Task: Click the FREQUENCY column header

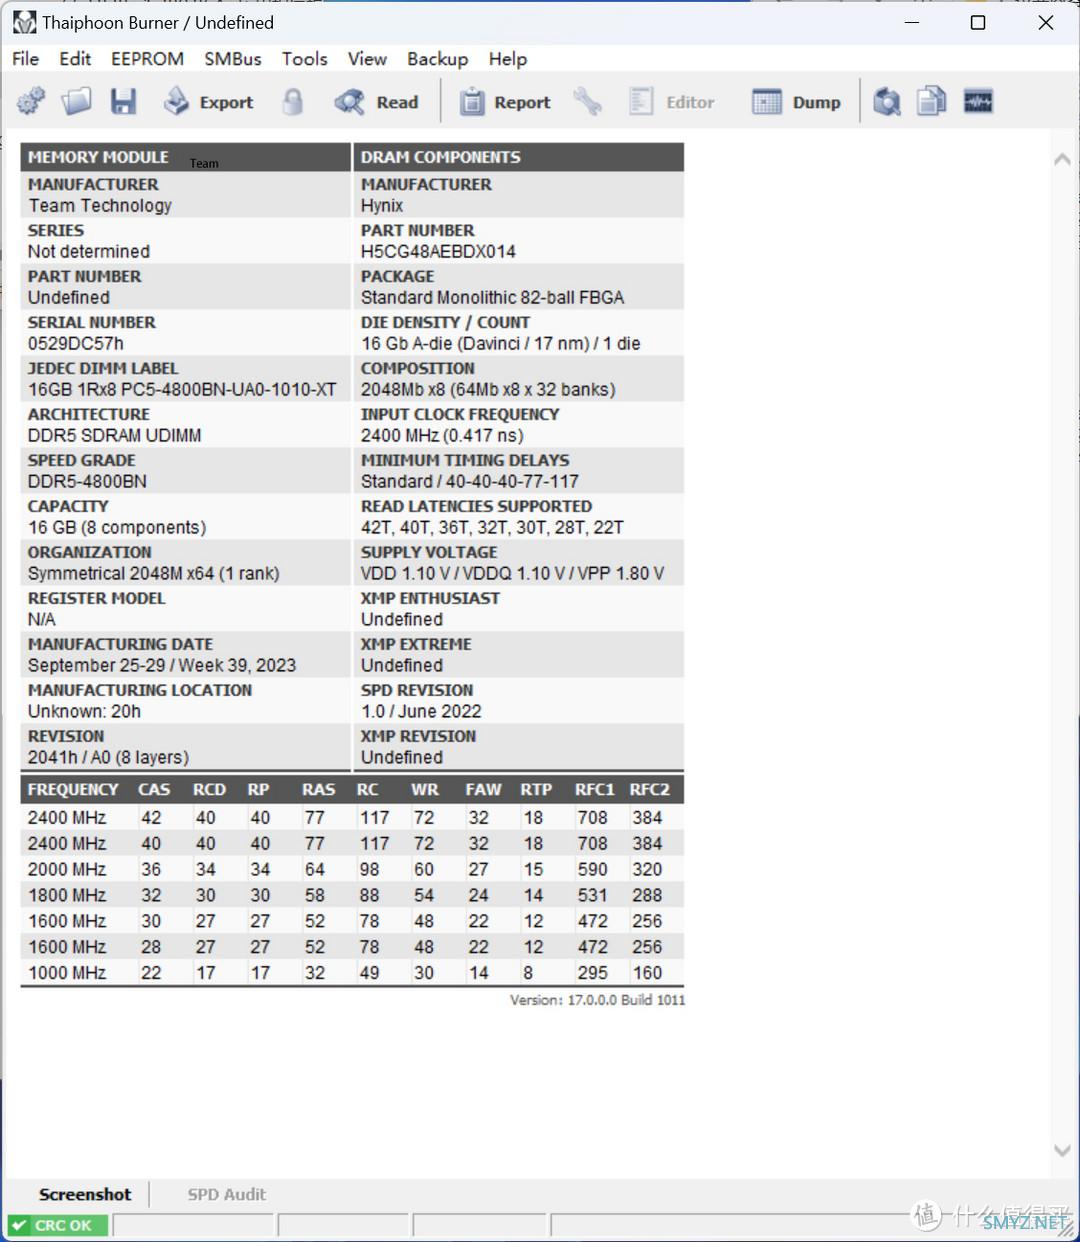Action: pos(73,790)
